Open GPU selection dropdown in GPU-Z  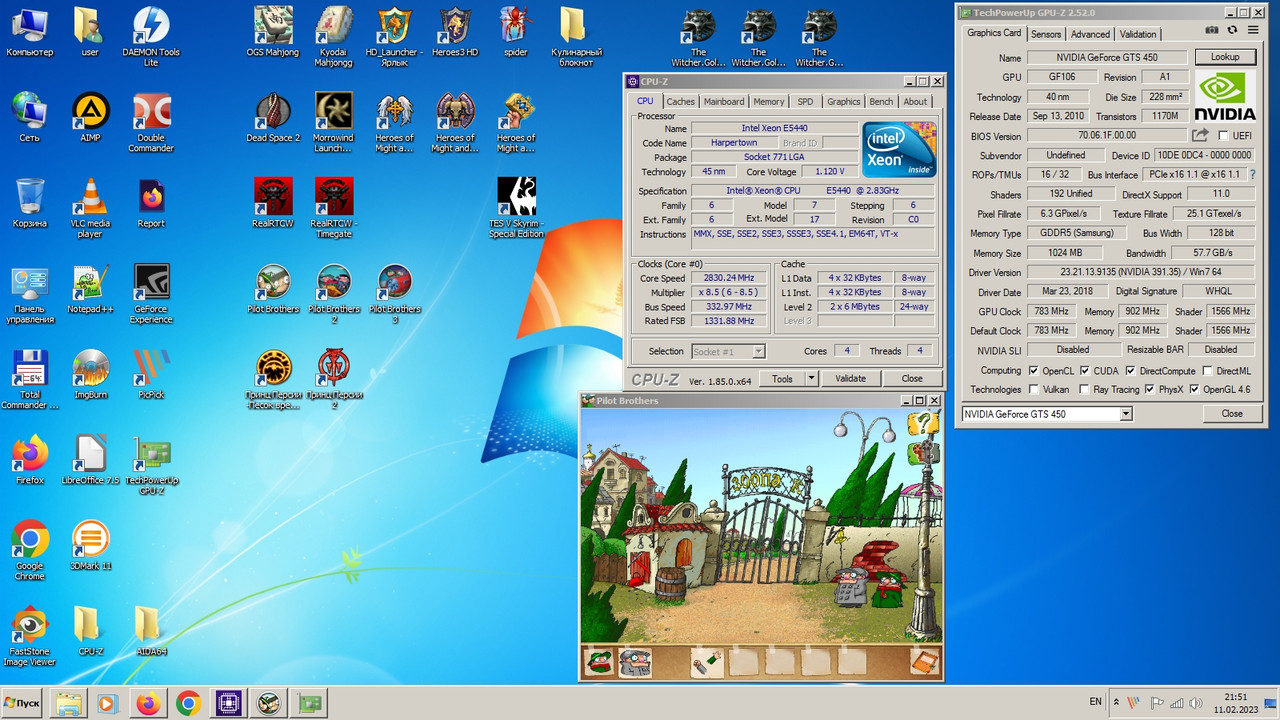coord(1125,414)
